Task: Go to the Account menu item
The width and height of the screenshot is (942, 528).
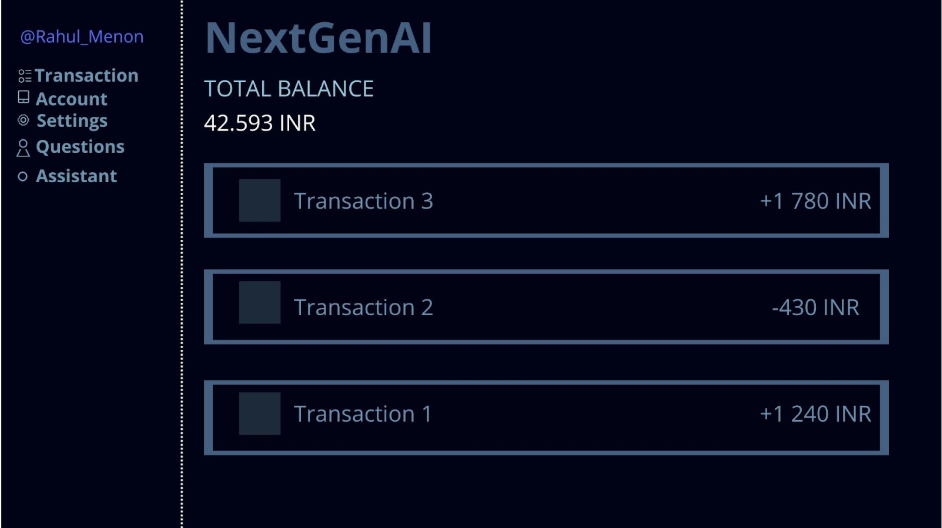Action: (x=71, y=99)
